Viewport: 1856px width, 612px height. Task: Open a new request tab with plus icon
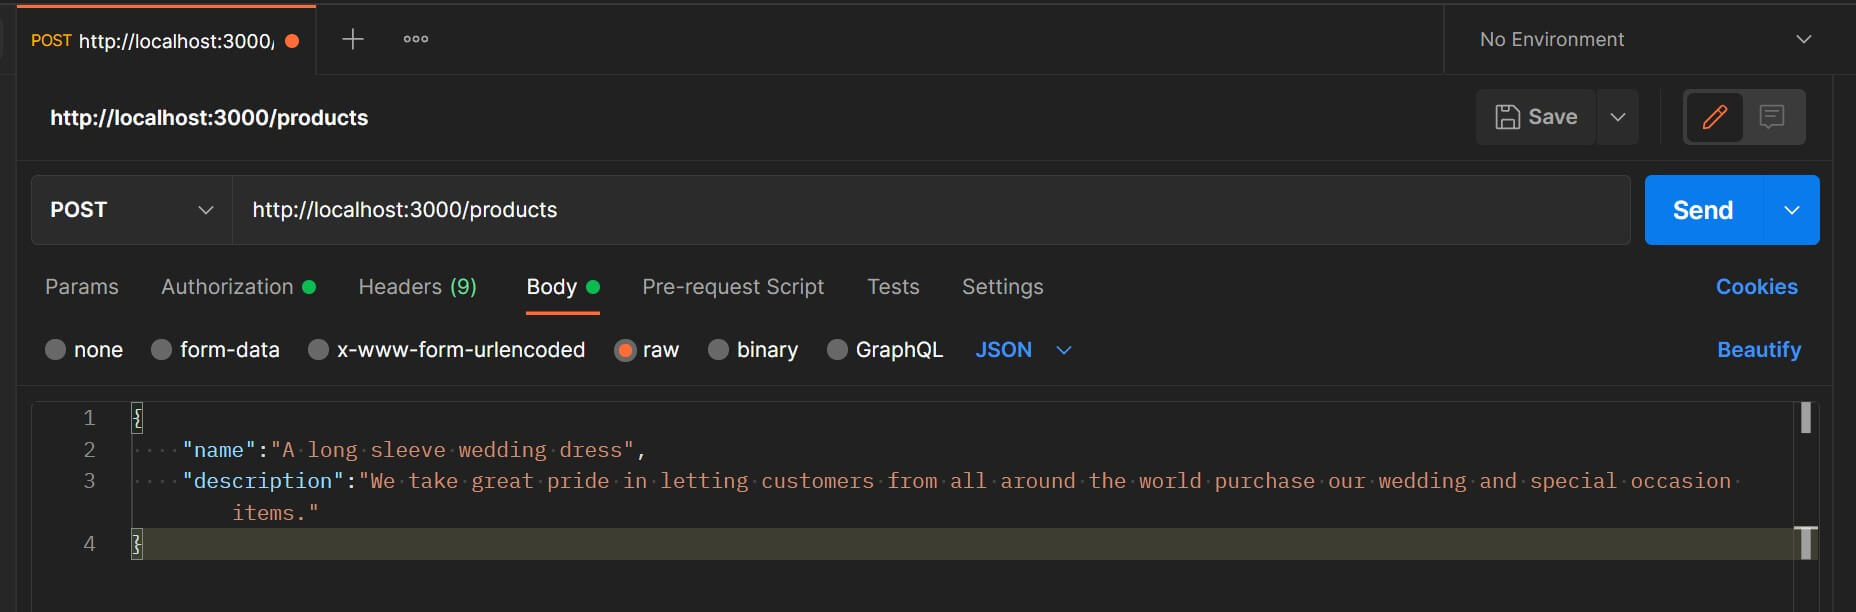pyautogui.click(x=352, y=39)
